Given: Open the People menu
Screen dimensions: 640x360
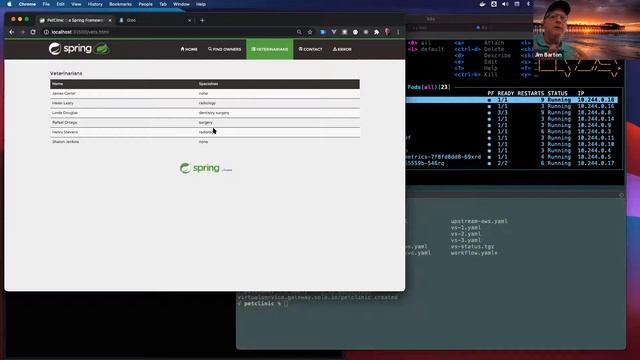Looking at the screenshot, I should (x=145, y=4).
